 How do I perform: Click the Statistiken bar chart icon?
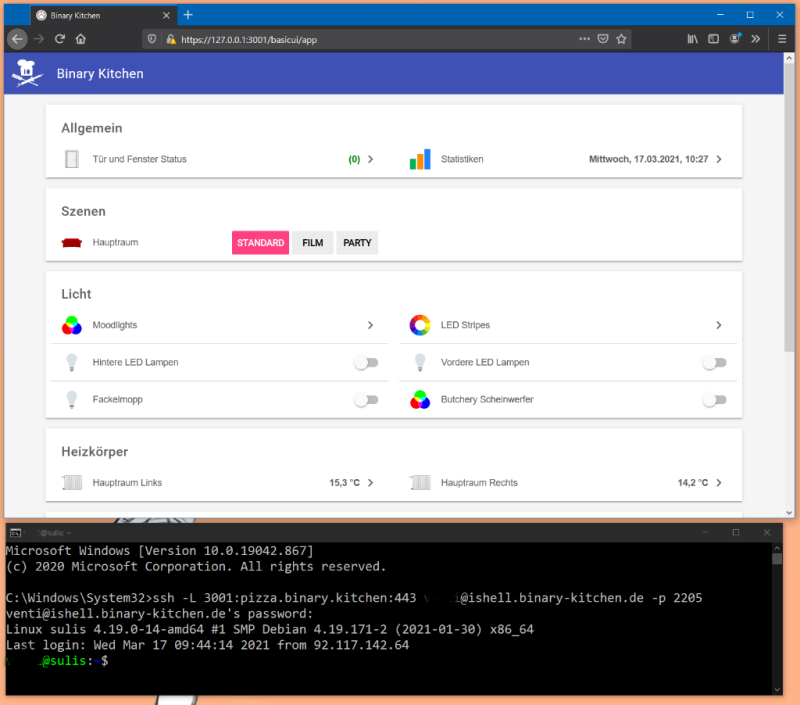(422, 158)
